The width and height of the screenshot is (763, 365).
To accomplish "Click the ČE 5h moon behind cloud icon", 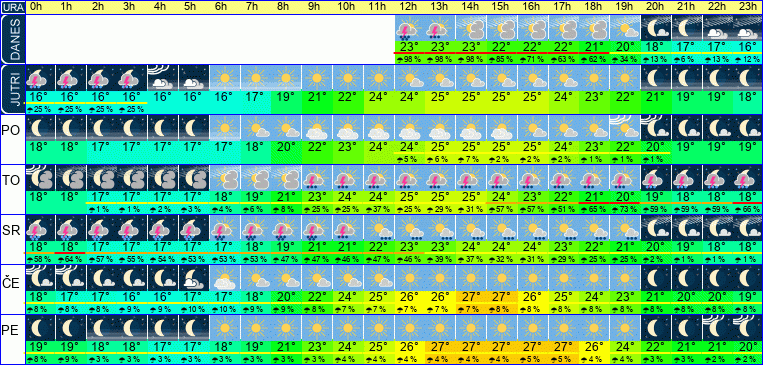I will 194,278.
